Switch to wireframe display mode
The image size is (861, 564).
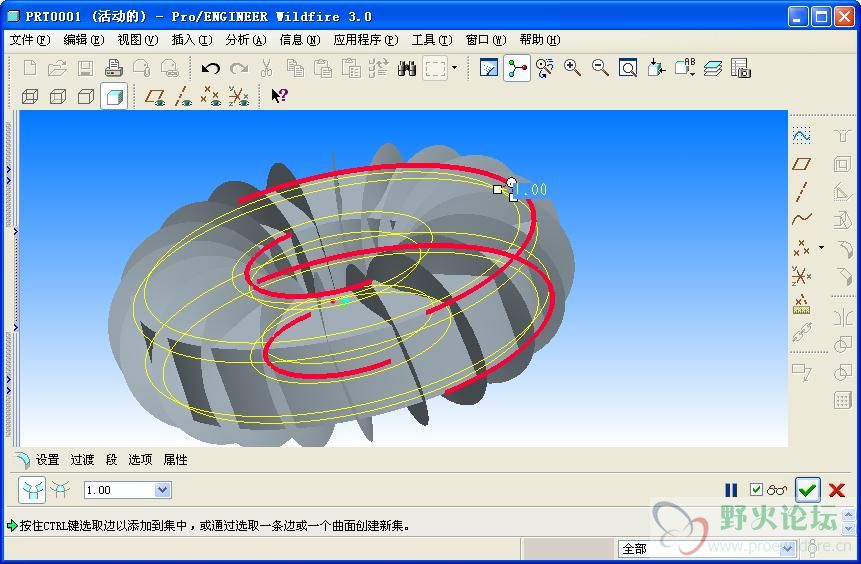pos(30,97)
